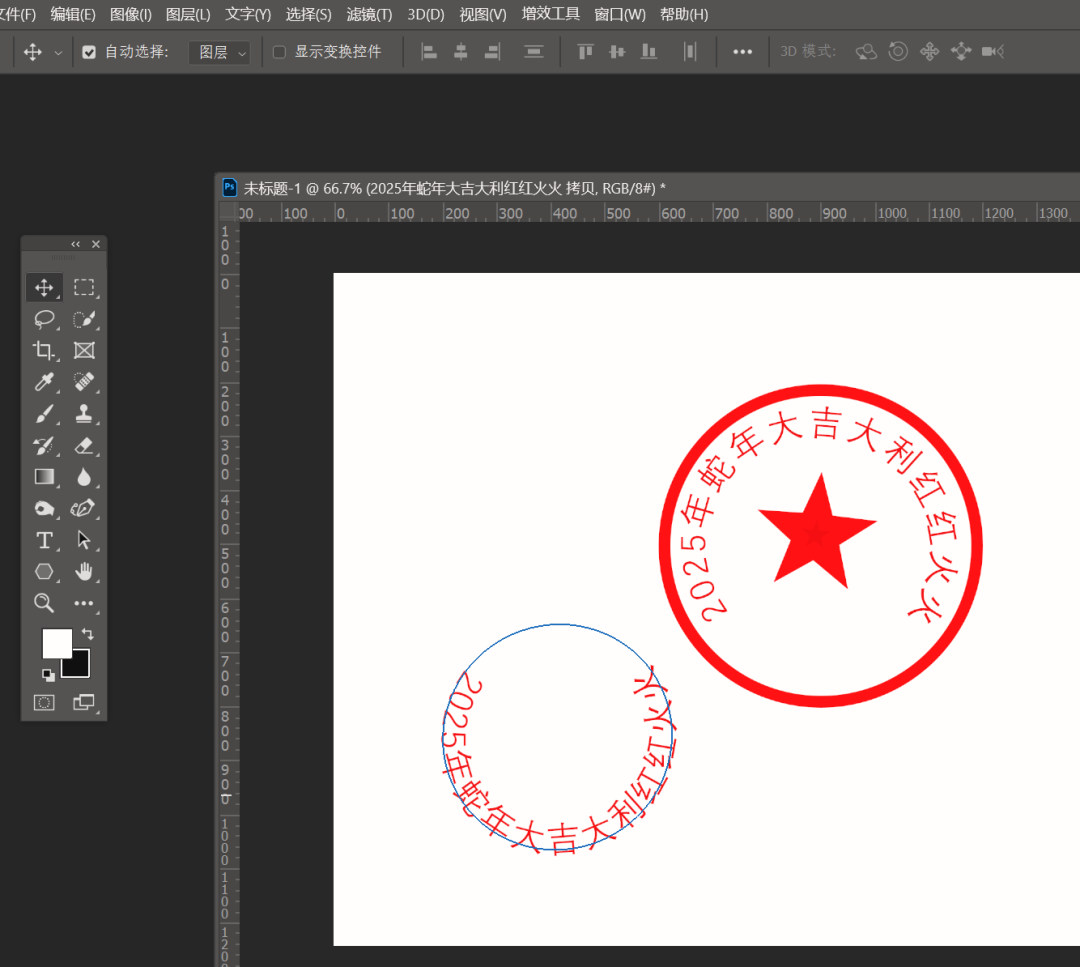Open the 编辑(E) menu

coord(73,14)
